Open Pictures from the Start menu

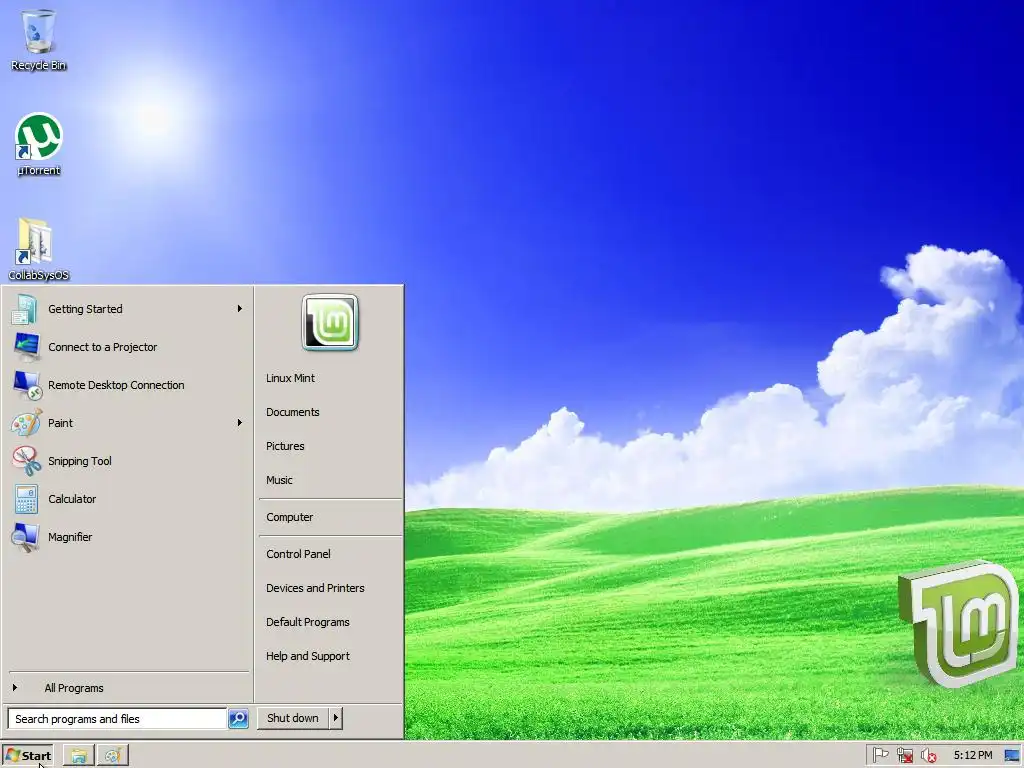(285, 446)
